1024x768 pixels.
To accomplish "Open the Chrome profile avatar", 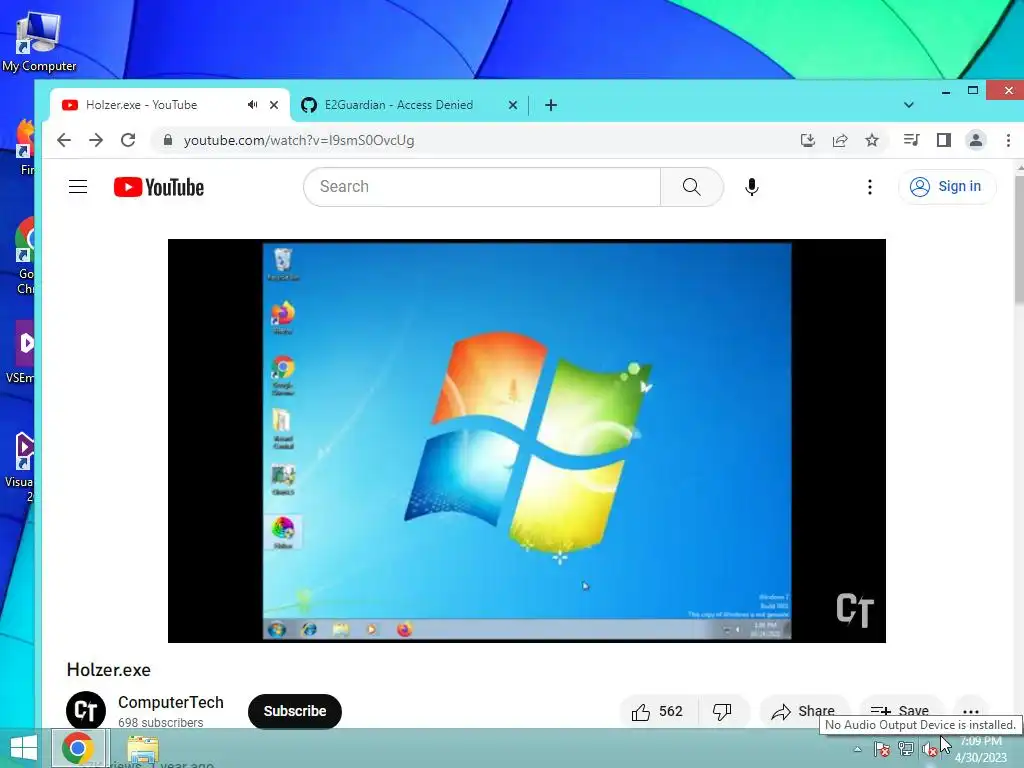I will pyautogui.click(x=976, y=140).
